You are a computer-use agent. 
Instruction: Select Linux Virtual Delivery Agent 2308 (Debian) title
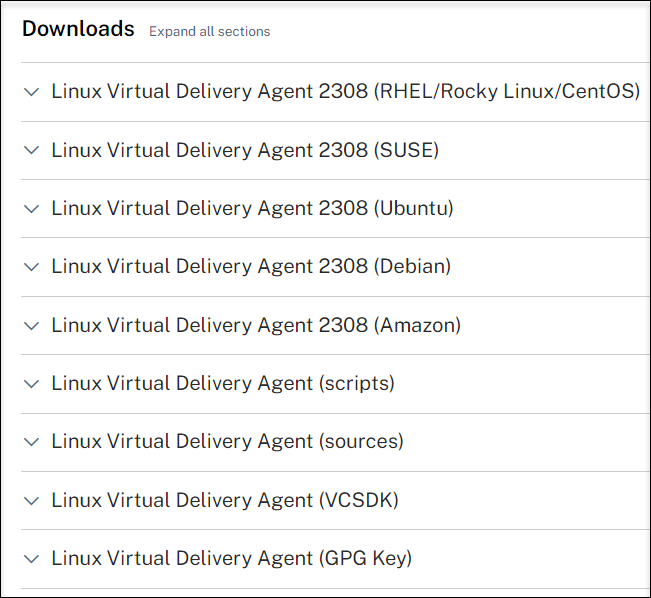251,267
